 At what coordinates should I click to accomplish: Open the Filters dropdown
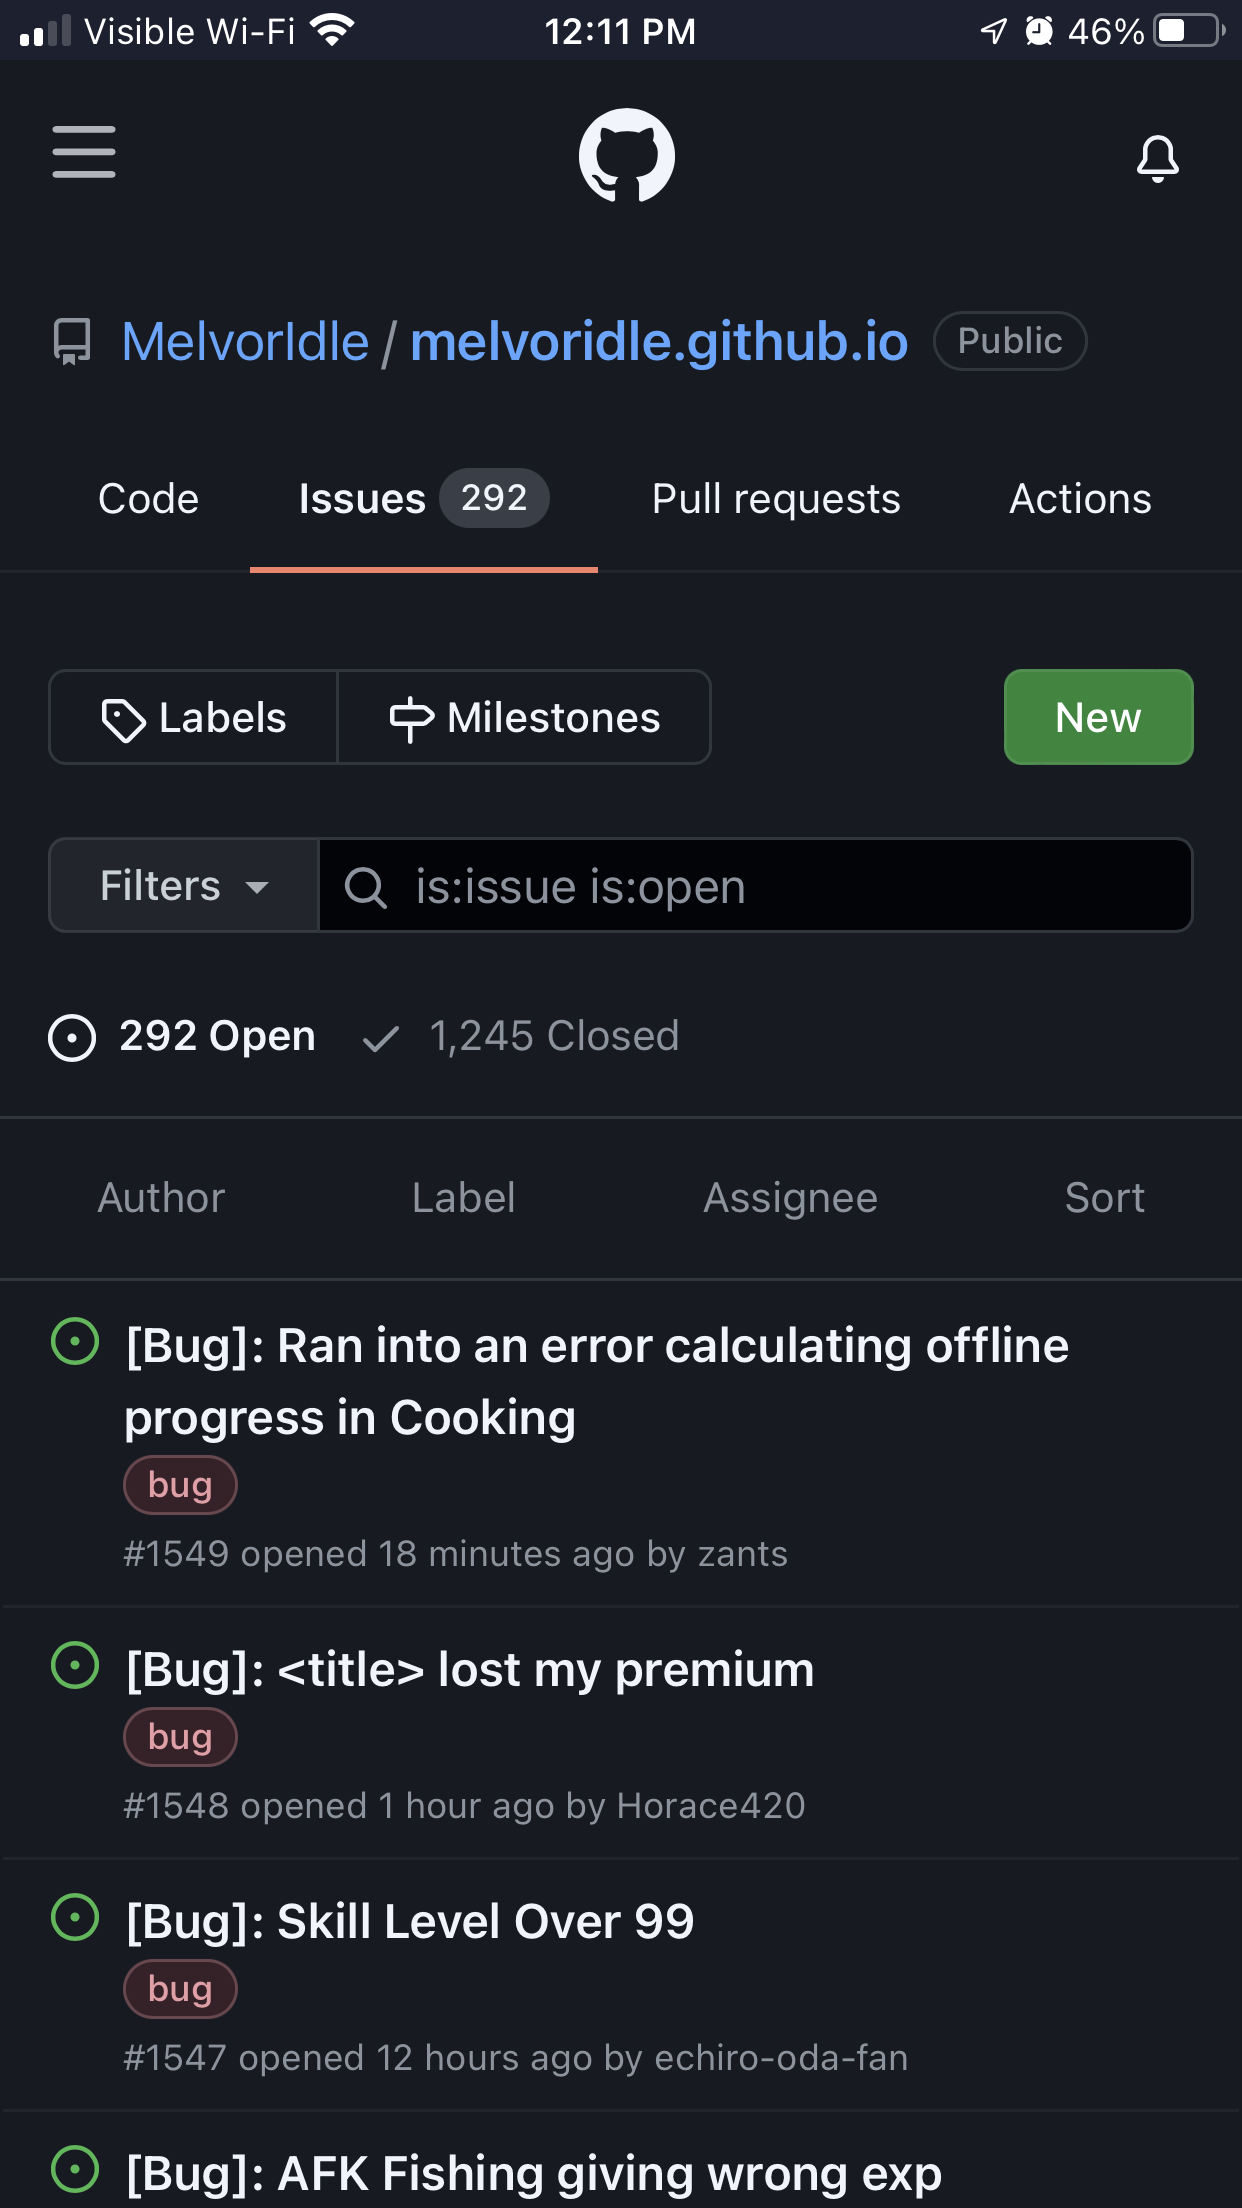tap(183, 886)
